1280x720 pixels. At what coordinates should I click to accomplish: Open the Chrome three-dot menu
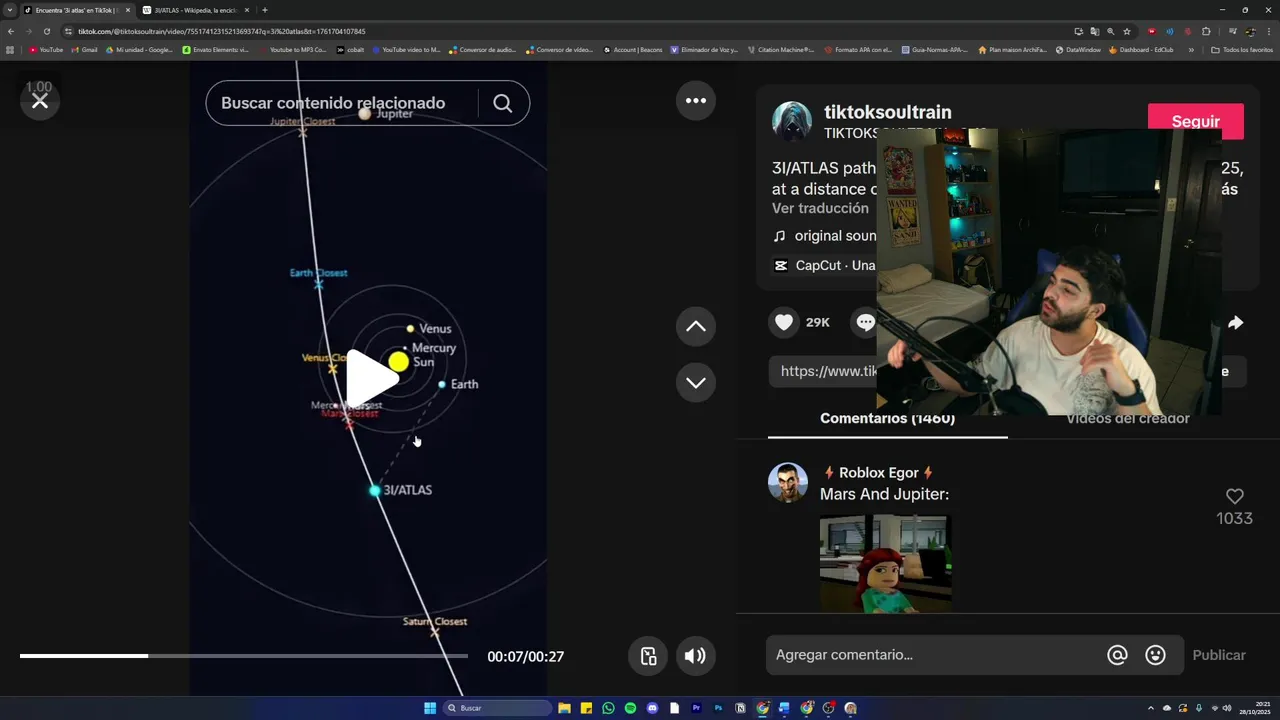1268,31
